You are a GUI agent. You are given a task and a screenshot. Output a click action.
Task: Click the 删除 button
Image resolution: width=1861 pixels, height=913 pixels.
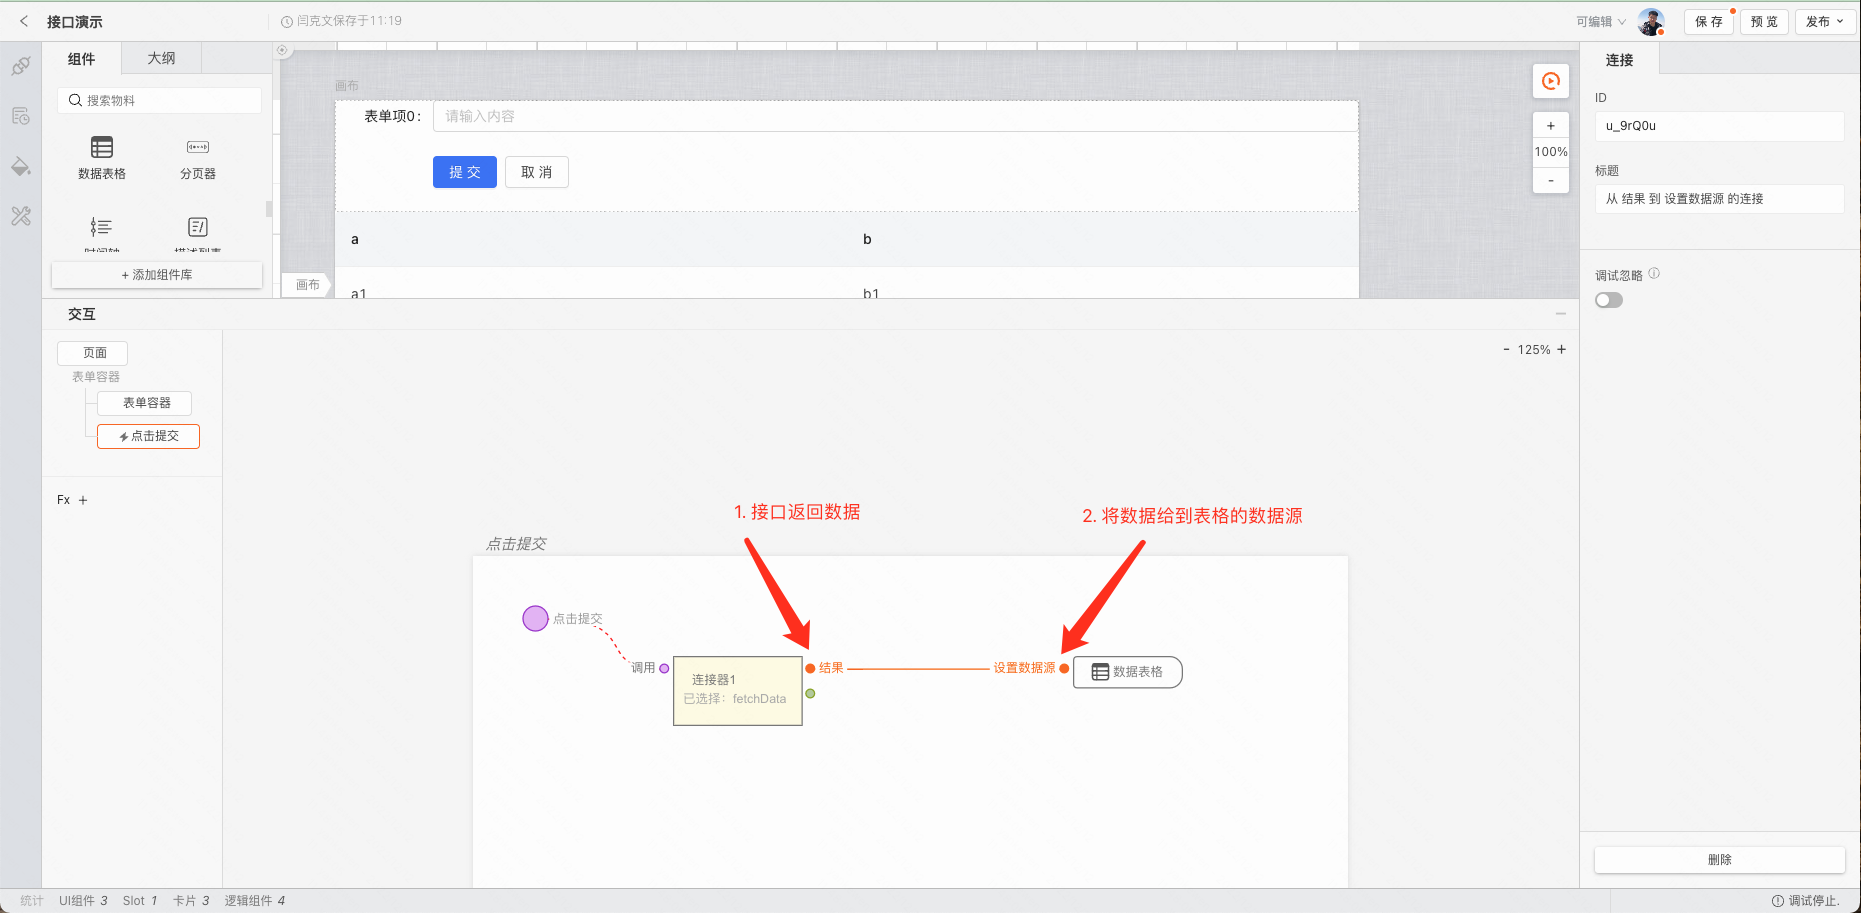point(1720,860)
